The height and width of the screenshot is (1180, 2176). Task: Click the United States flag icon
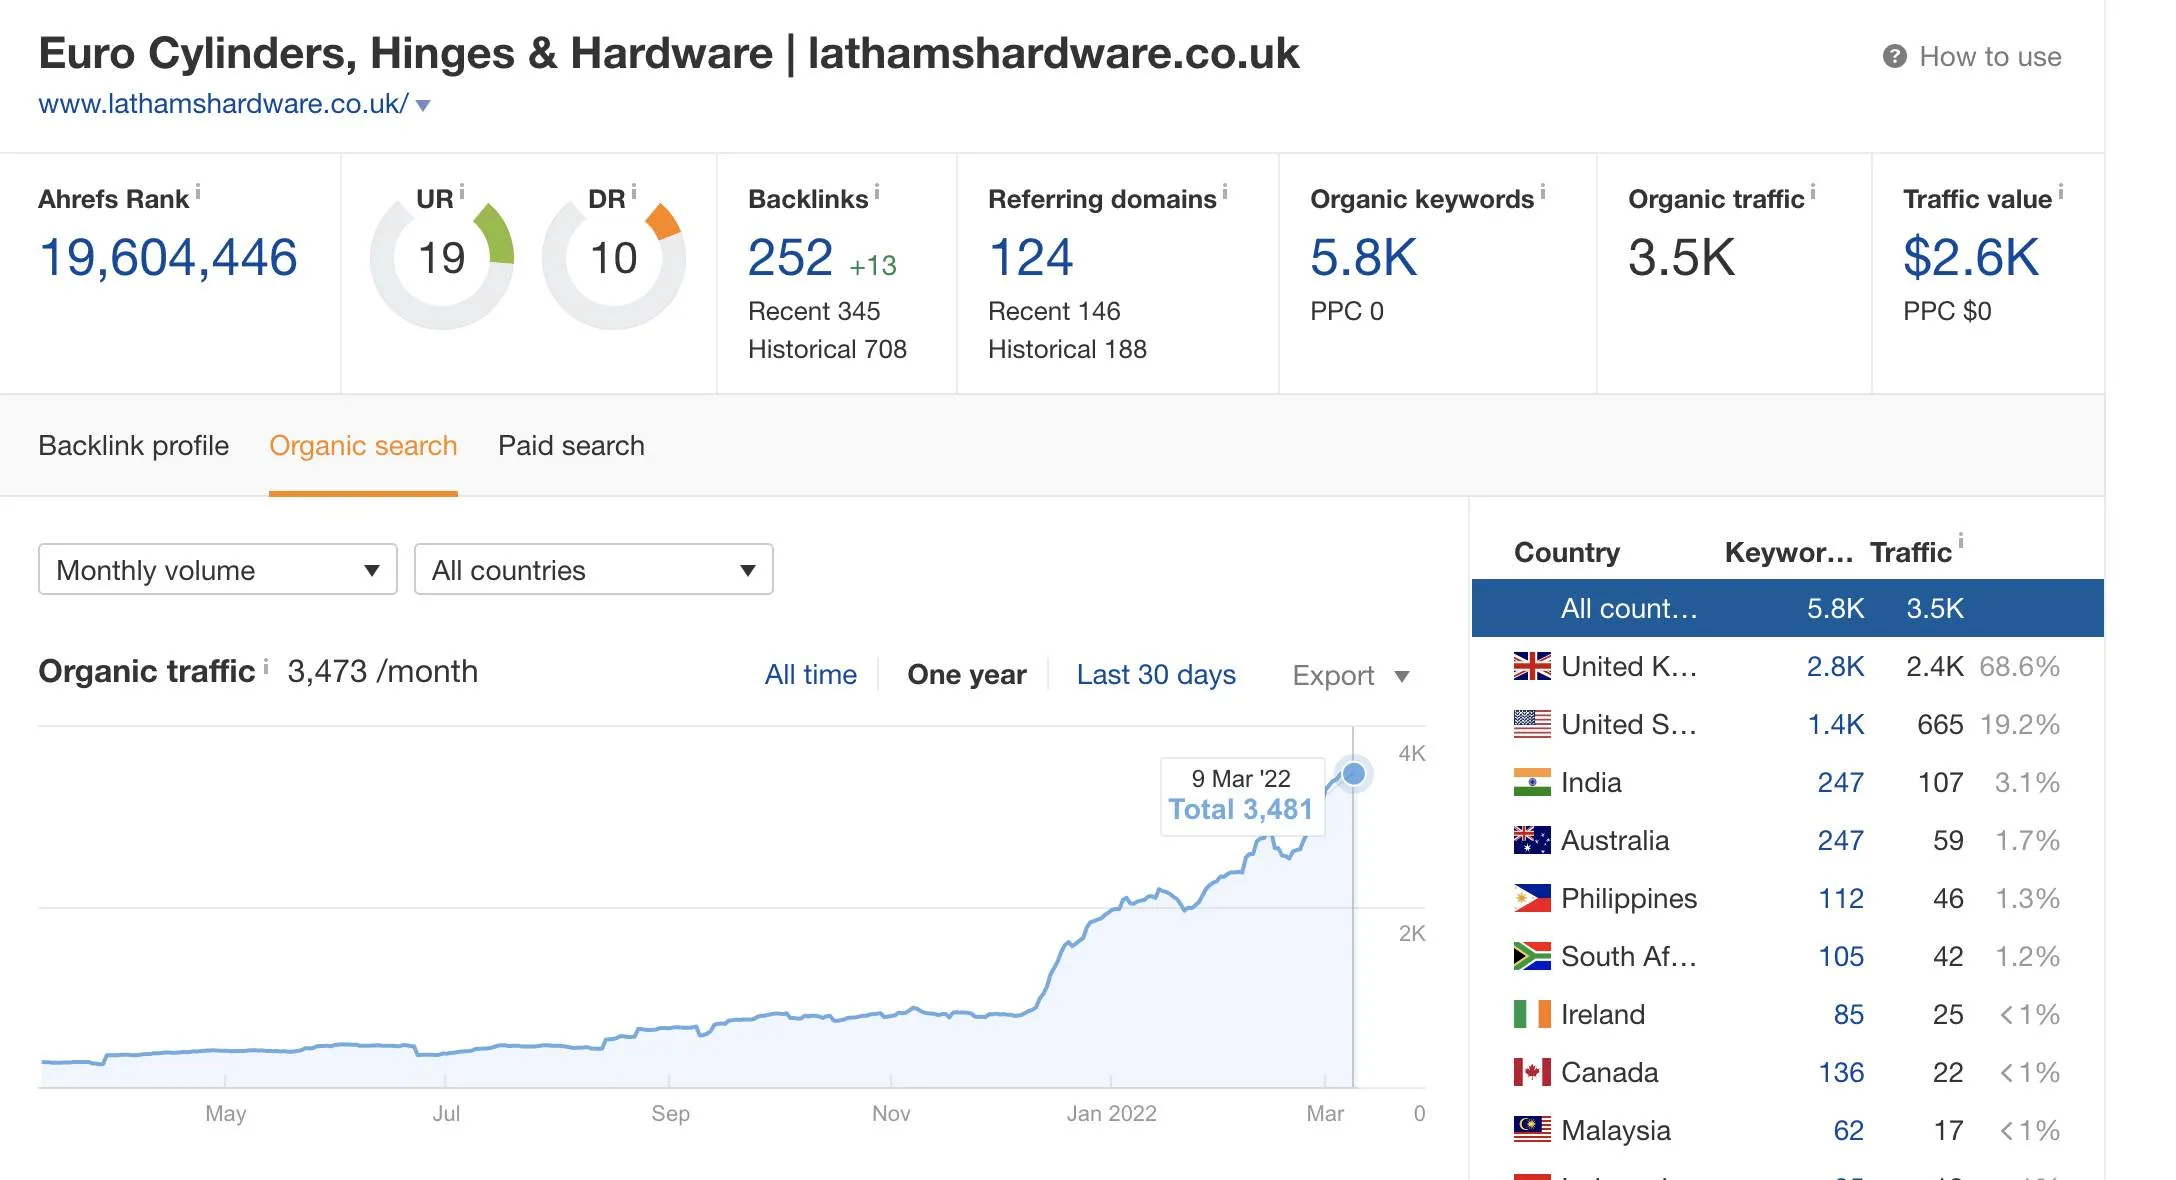tap(1532, 724)
